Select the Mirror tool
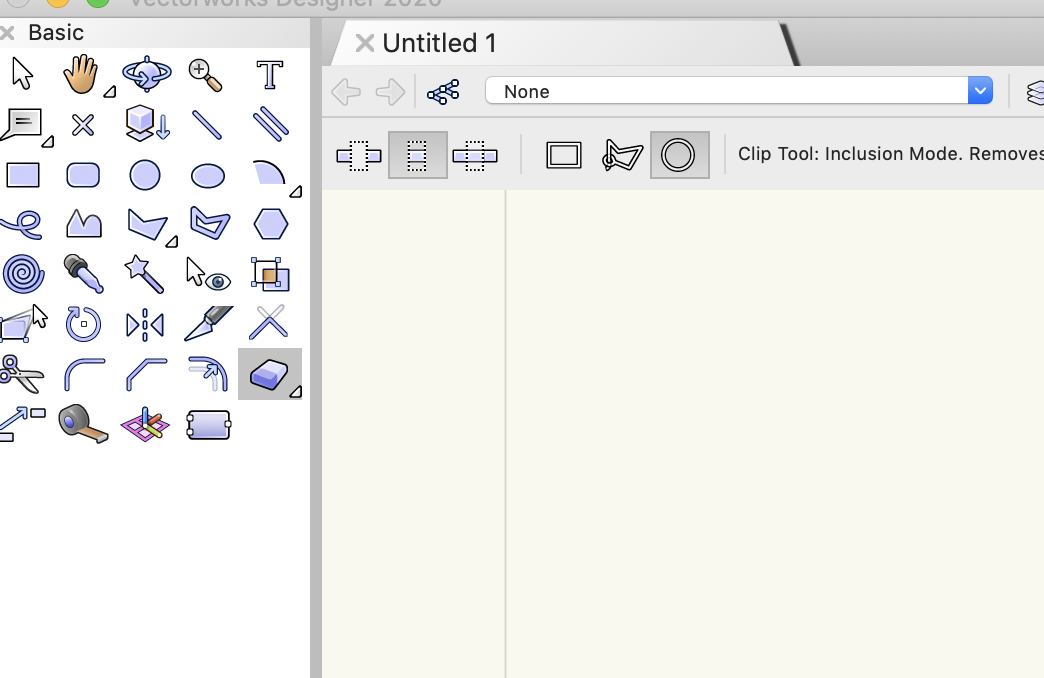Screen dimensions: 1044x678 (x=145, y=324)
